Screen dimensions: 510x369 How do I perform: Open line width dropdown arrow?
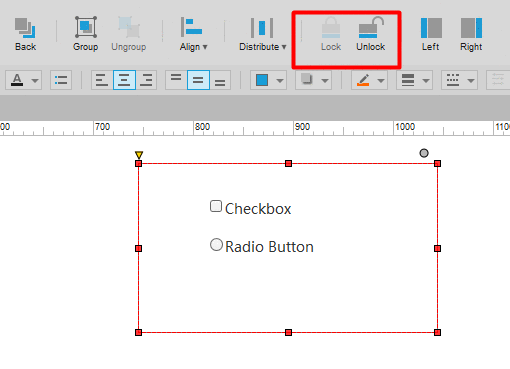[426, 80]
